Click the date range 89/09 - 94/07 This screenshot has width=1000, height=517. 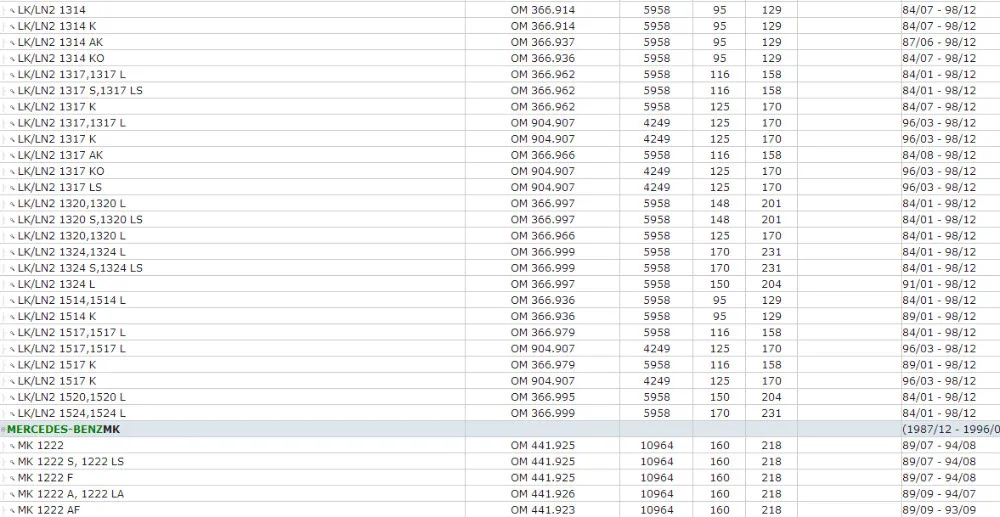tap(939, 494)
